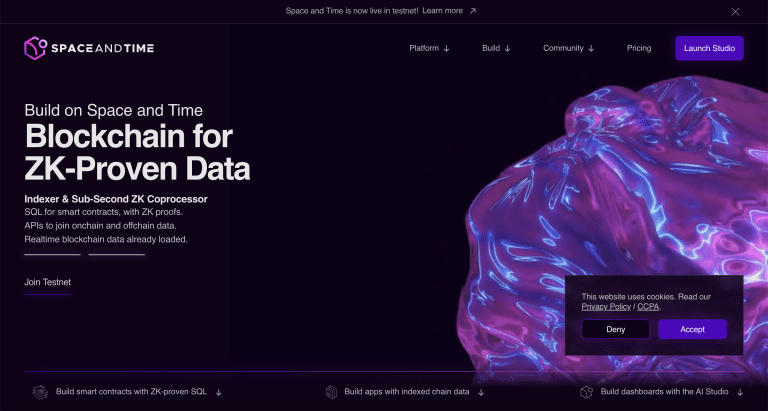Go to the Pricing page
The image size is (768, 411).
click(639, 48)
